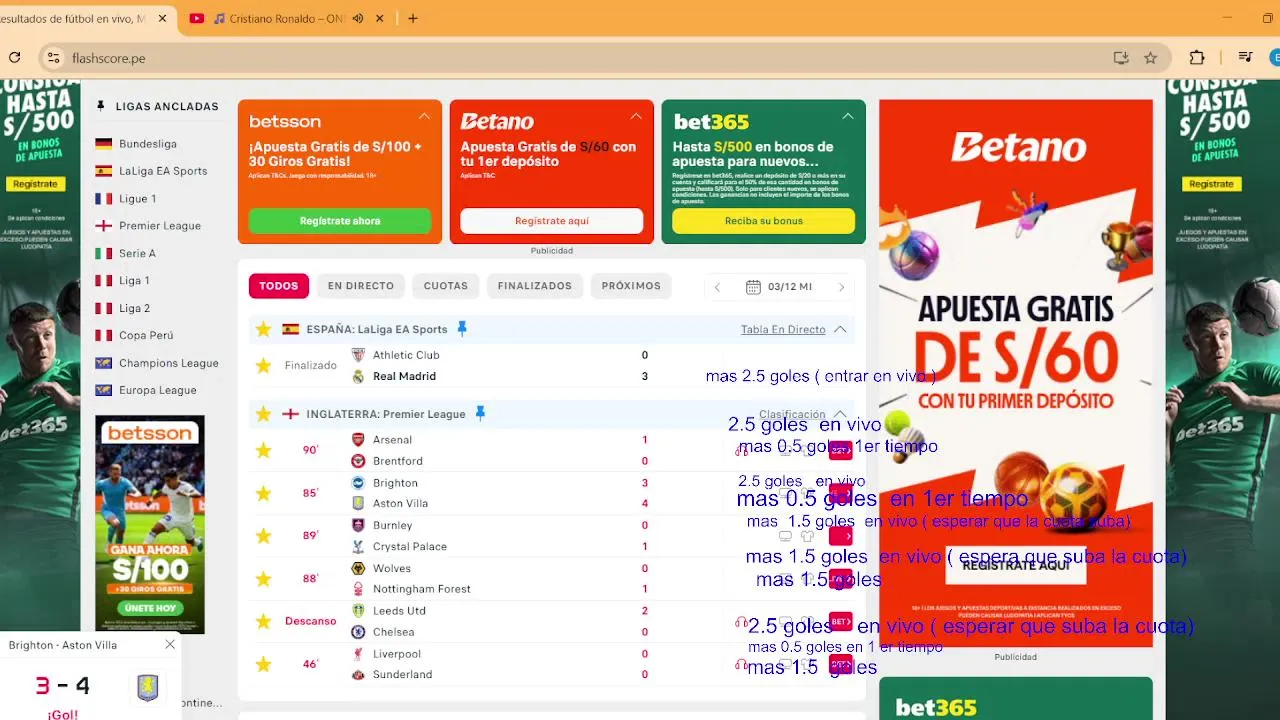
Task: Open Europa League in pinned leagues
Action: click(x=157, y=390)
